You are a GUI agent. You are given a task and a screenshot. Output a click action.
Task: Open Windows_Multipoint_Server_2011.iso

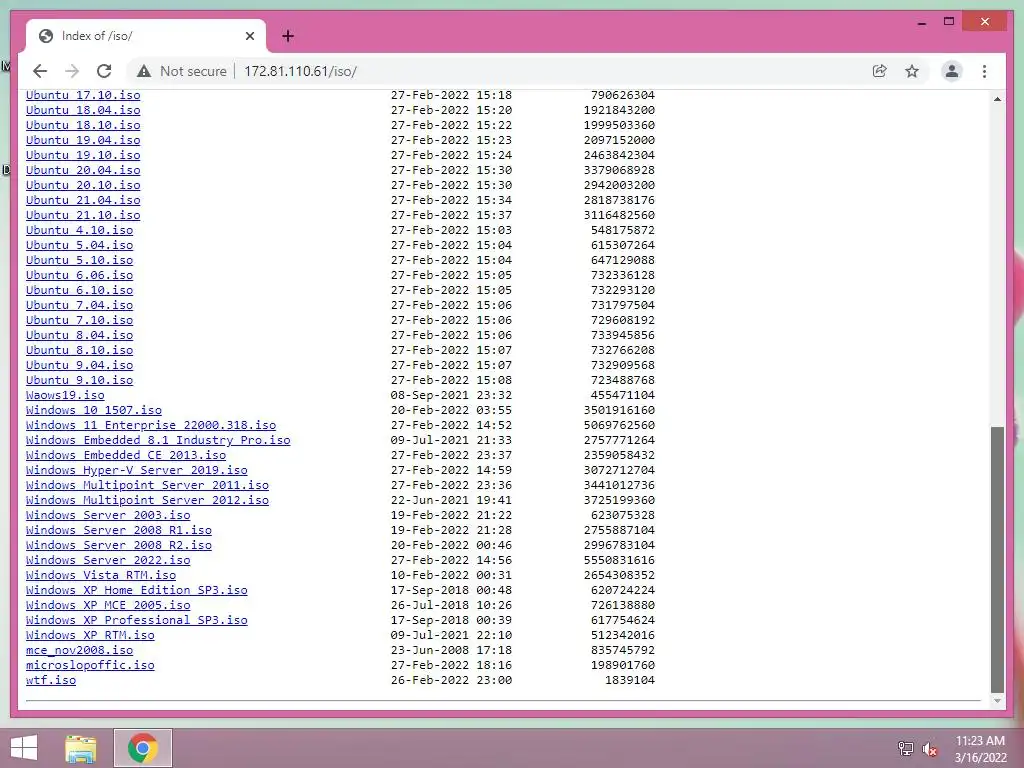[x=148, y=485]
